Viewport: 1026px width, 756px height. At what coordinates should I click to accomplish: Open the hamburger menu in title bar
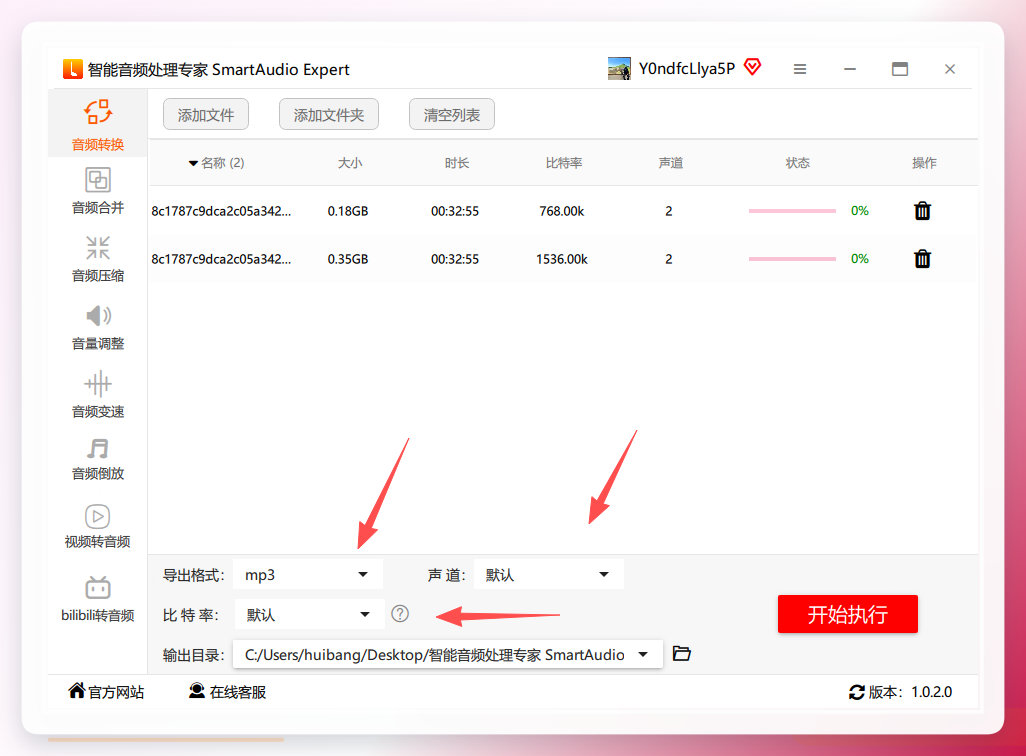click(x=800, y=69)
